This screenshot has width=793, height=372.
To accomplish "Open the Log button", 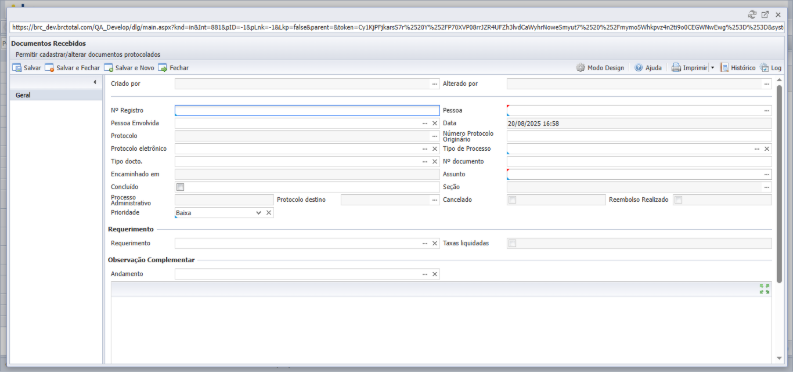I will pyautogui.click(x=771, y=68).
